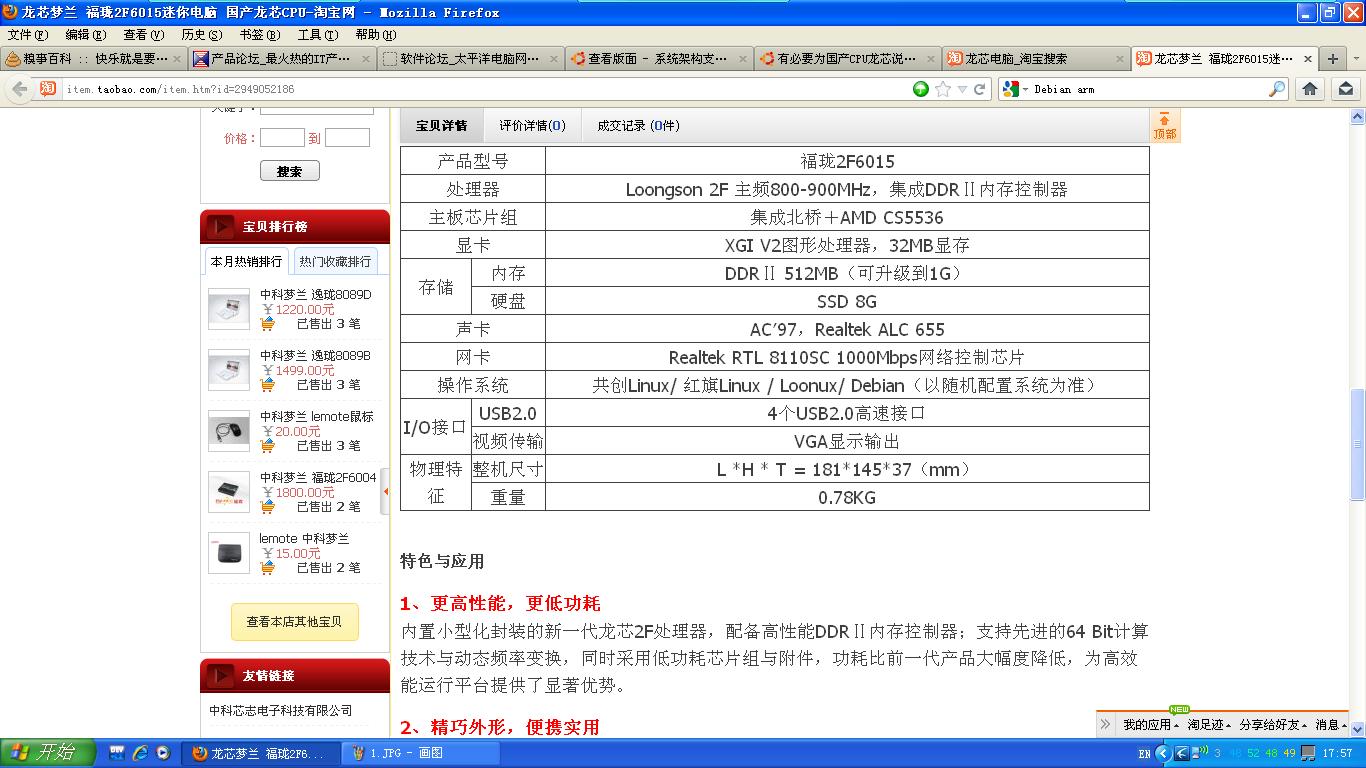1366x768 pixels.
Task: Open the 中科梦兰 逸珑8089B product link
Action: coord(315,356)
